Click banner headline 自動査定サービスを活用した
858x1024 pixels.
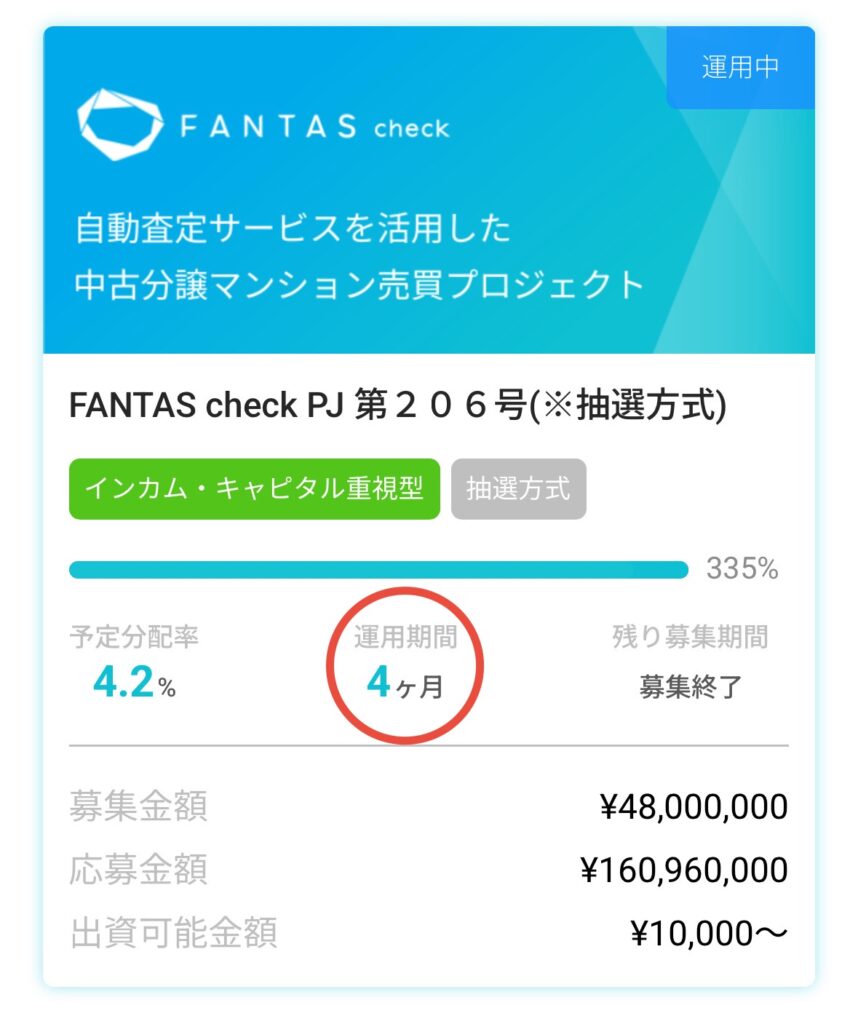pyautogui.click(x=293, y=229)
